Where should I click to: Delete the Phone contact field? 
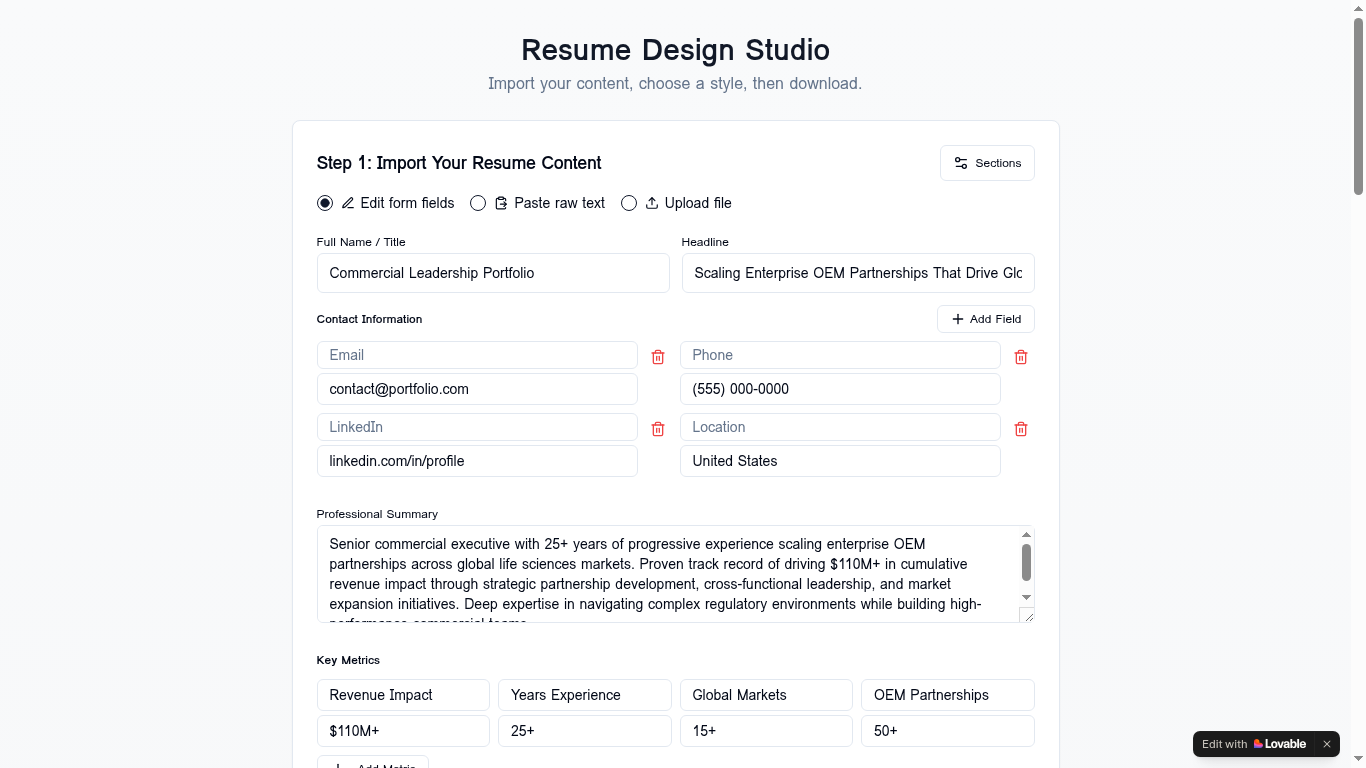[1021, 357]
